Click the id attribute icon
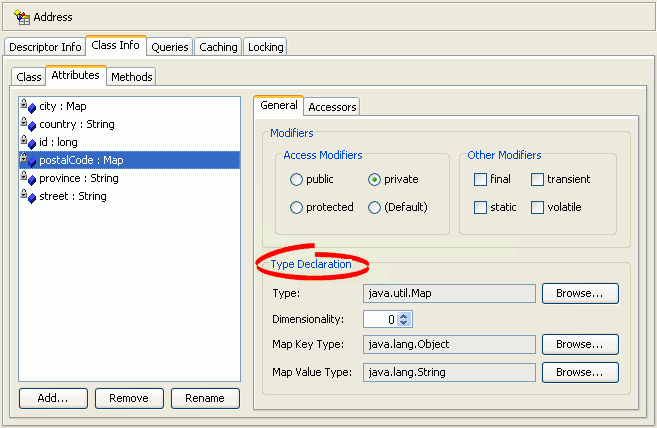This screenshot has width=657, height=428. [28, 142]
